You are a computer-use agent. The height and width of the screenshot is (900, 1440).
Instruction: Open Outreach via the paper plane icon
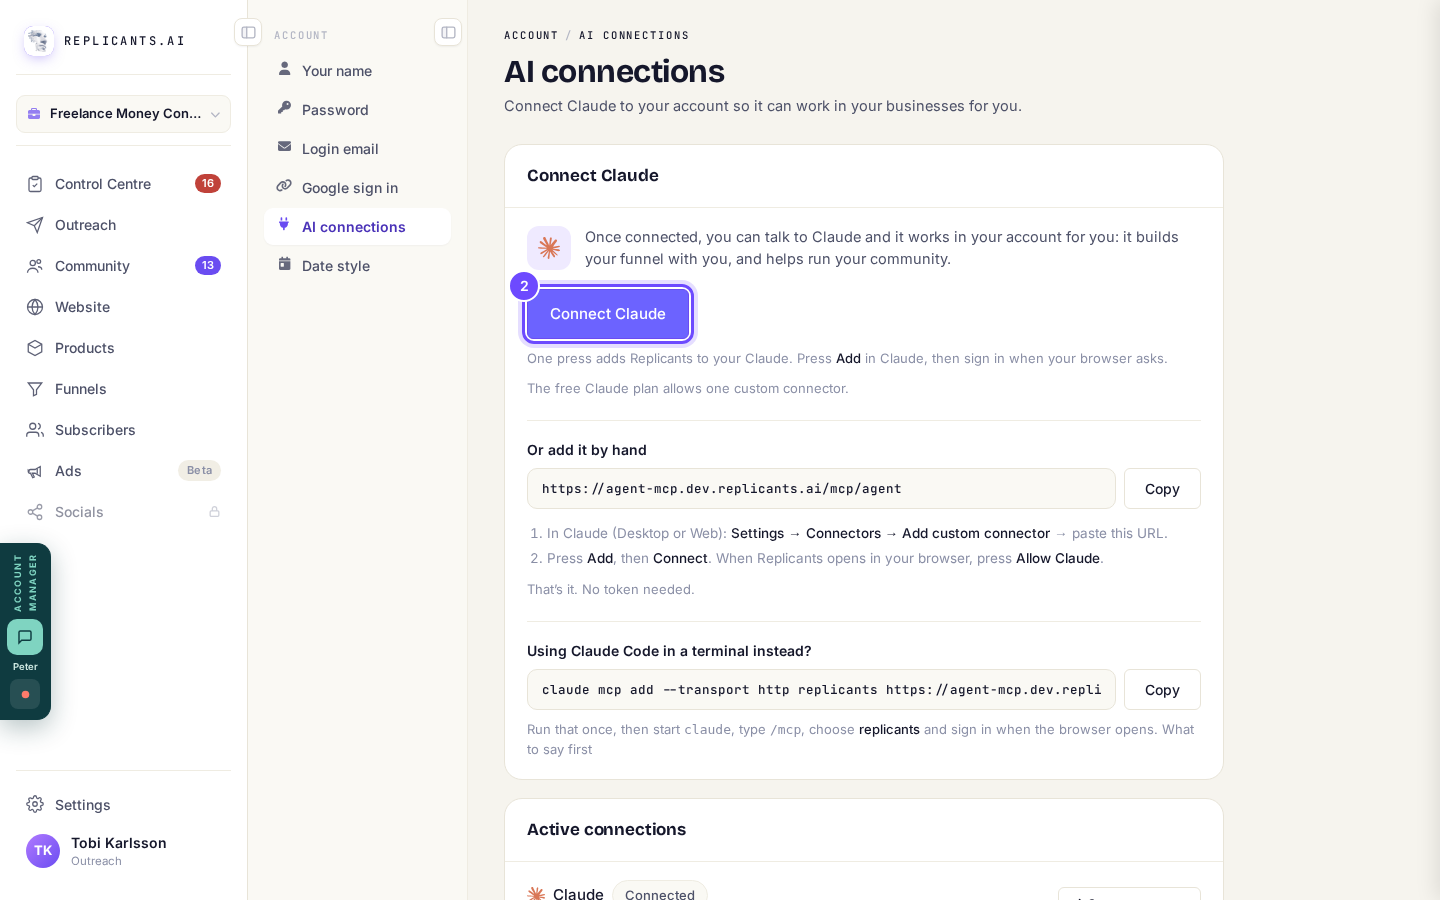(35, 225)
